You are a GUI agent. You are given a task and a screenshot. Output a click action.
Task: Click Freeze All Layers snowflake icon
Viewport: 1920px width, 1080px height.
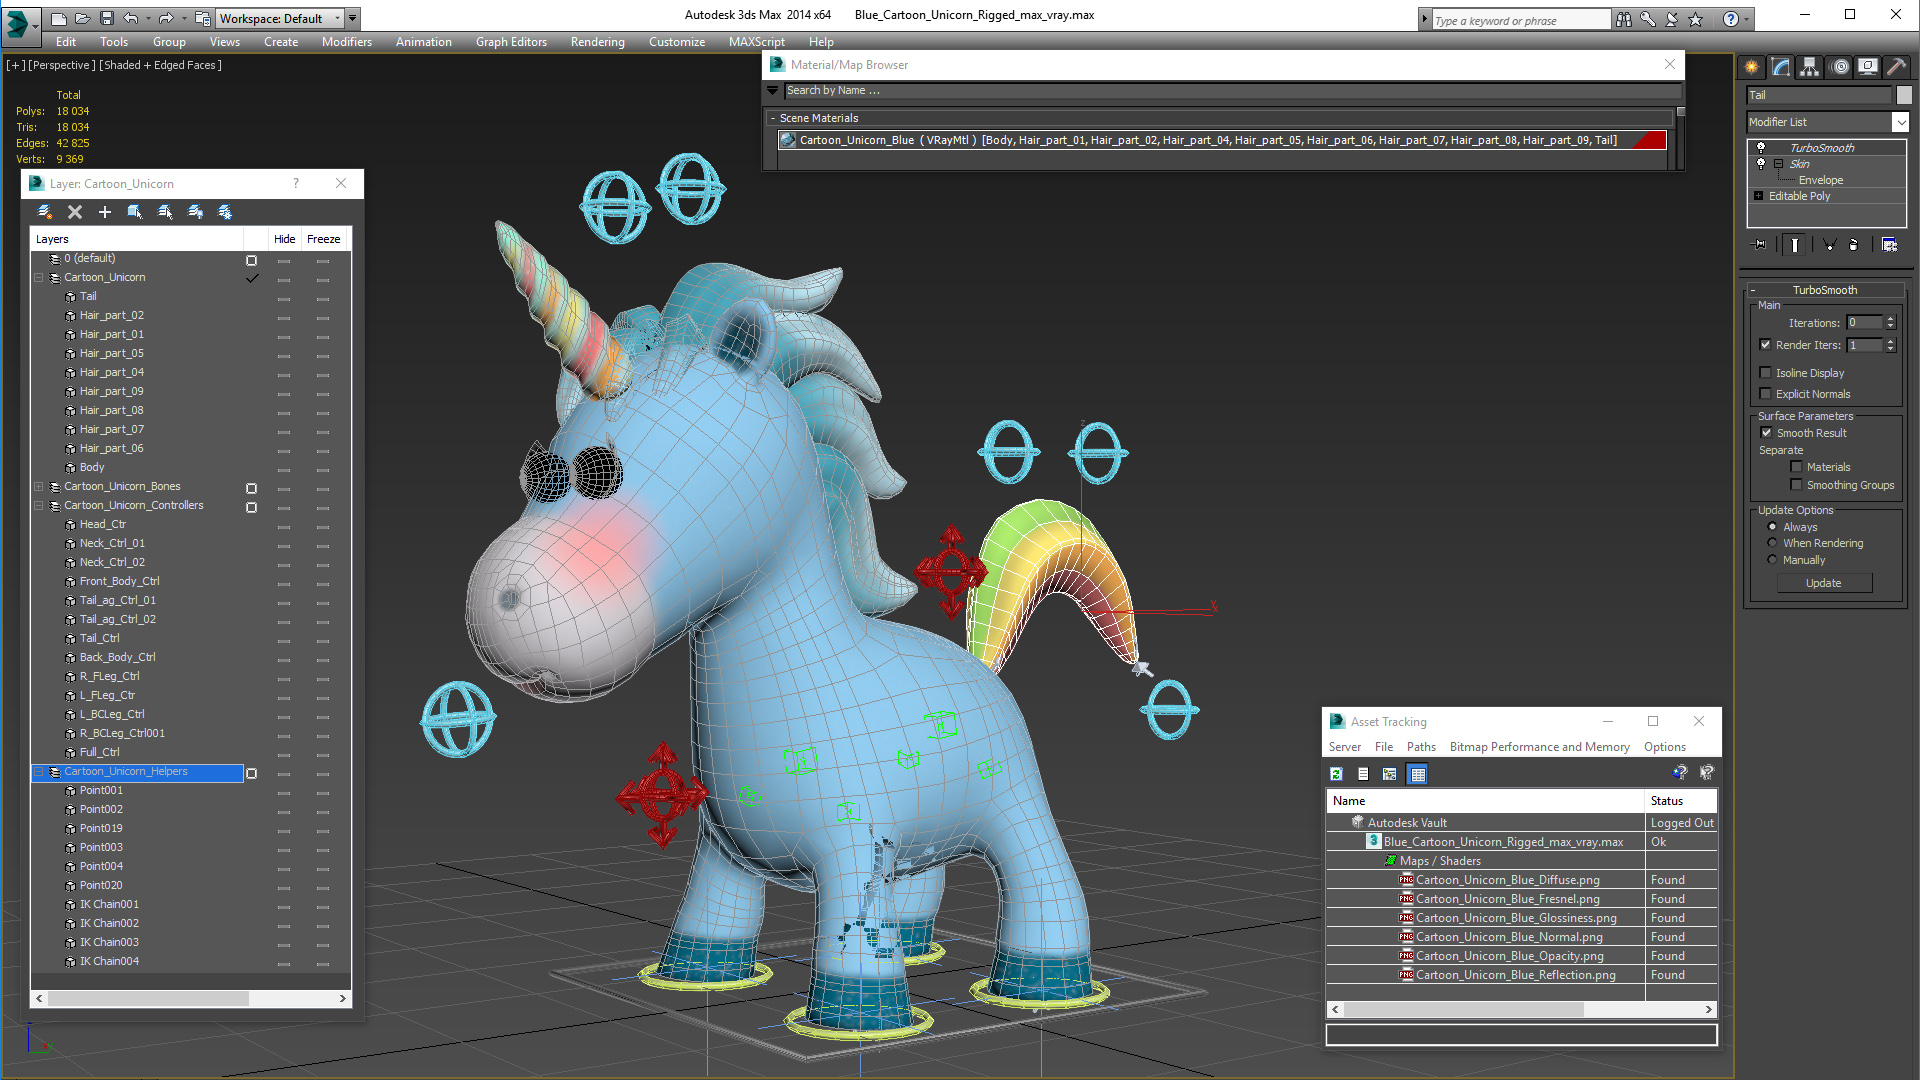click(225, 212)
